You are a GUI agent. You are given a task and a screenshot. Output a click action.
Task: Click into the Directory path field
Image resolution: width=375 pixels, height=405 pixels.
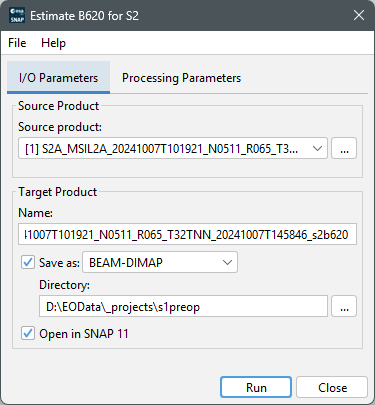click(x=183, y=306)
